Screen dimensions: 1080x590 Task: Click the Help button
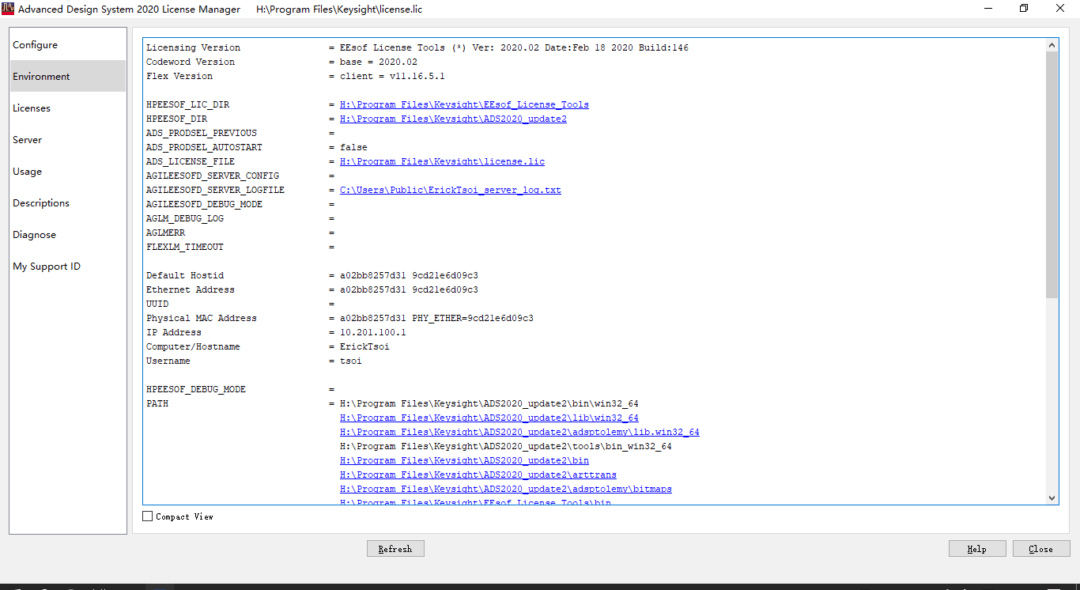(977, 549)
